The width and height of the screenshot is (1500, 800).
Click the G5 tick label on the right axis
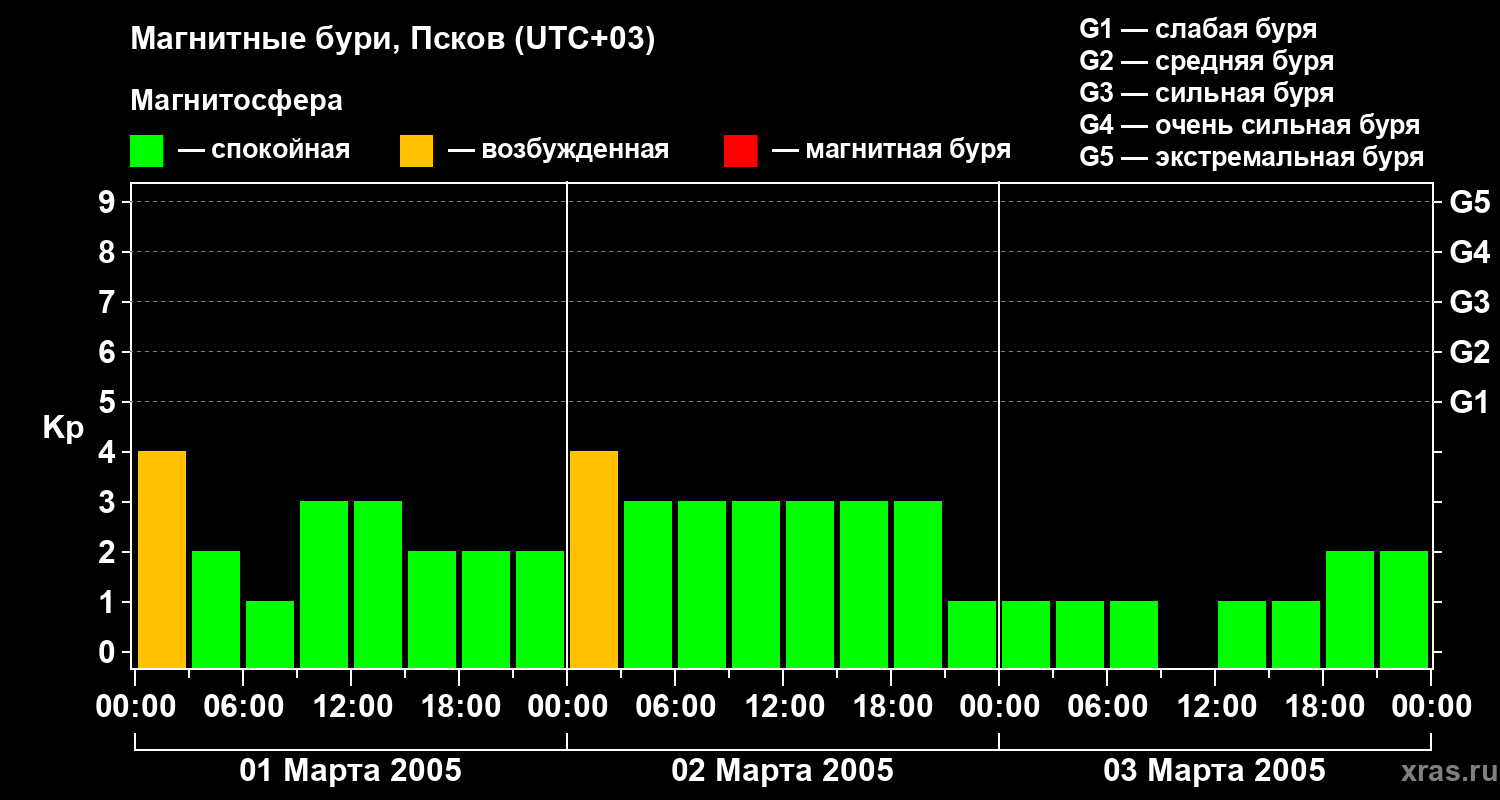coord(1469,202)
